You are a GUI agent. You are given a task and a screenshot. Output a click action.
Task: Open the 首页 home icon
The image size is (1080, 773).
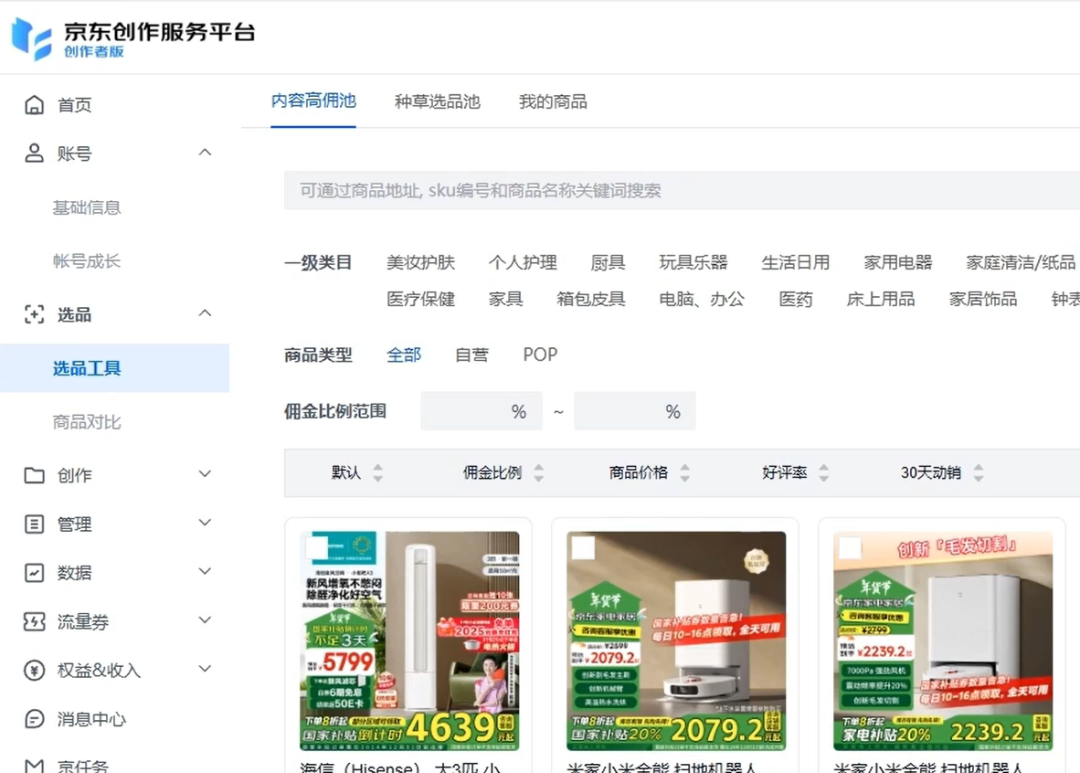coord(34,105)
